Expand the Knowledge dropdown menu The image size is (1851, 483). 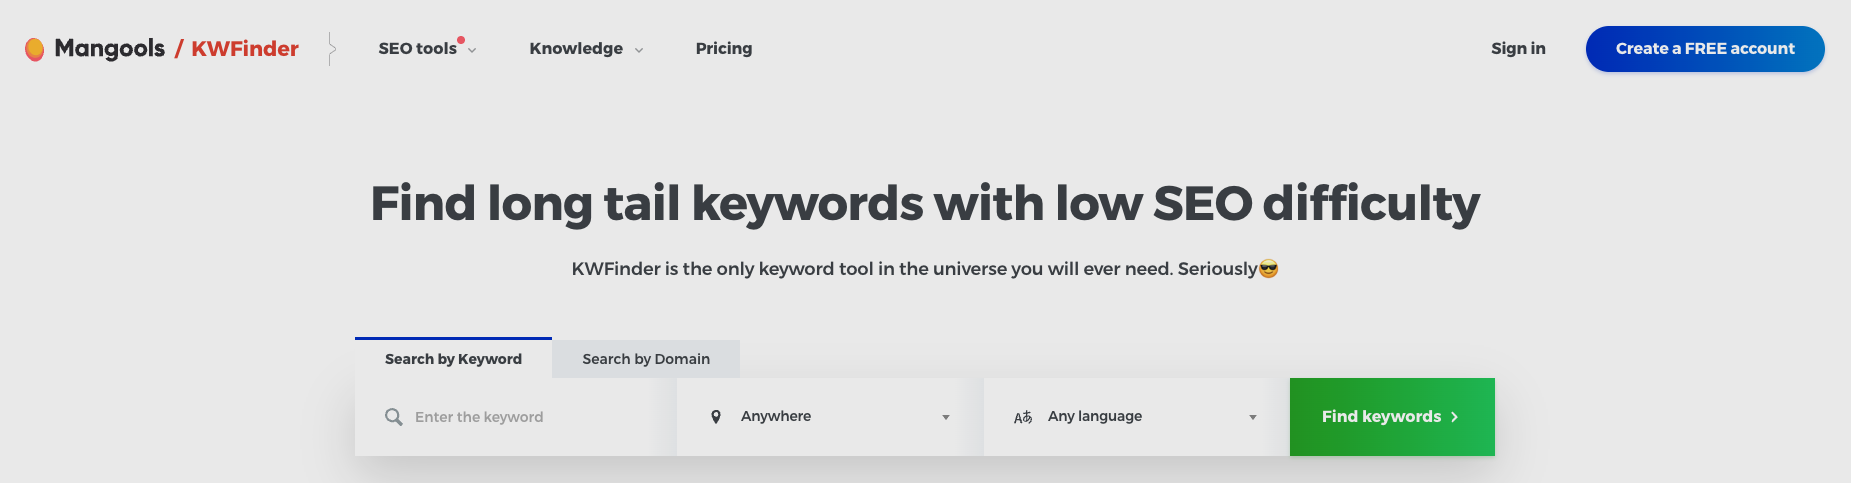(586, 48)
